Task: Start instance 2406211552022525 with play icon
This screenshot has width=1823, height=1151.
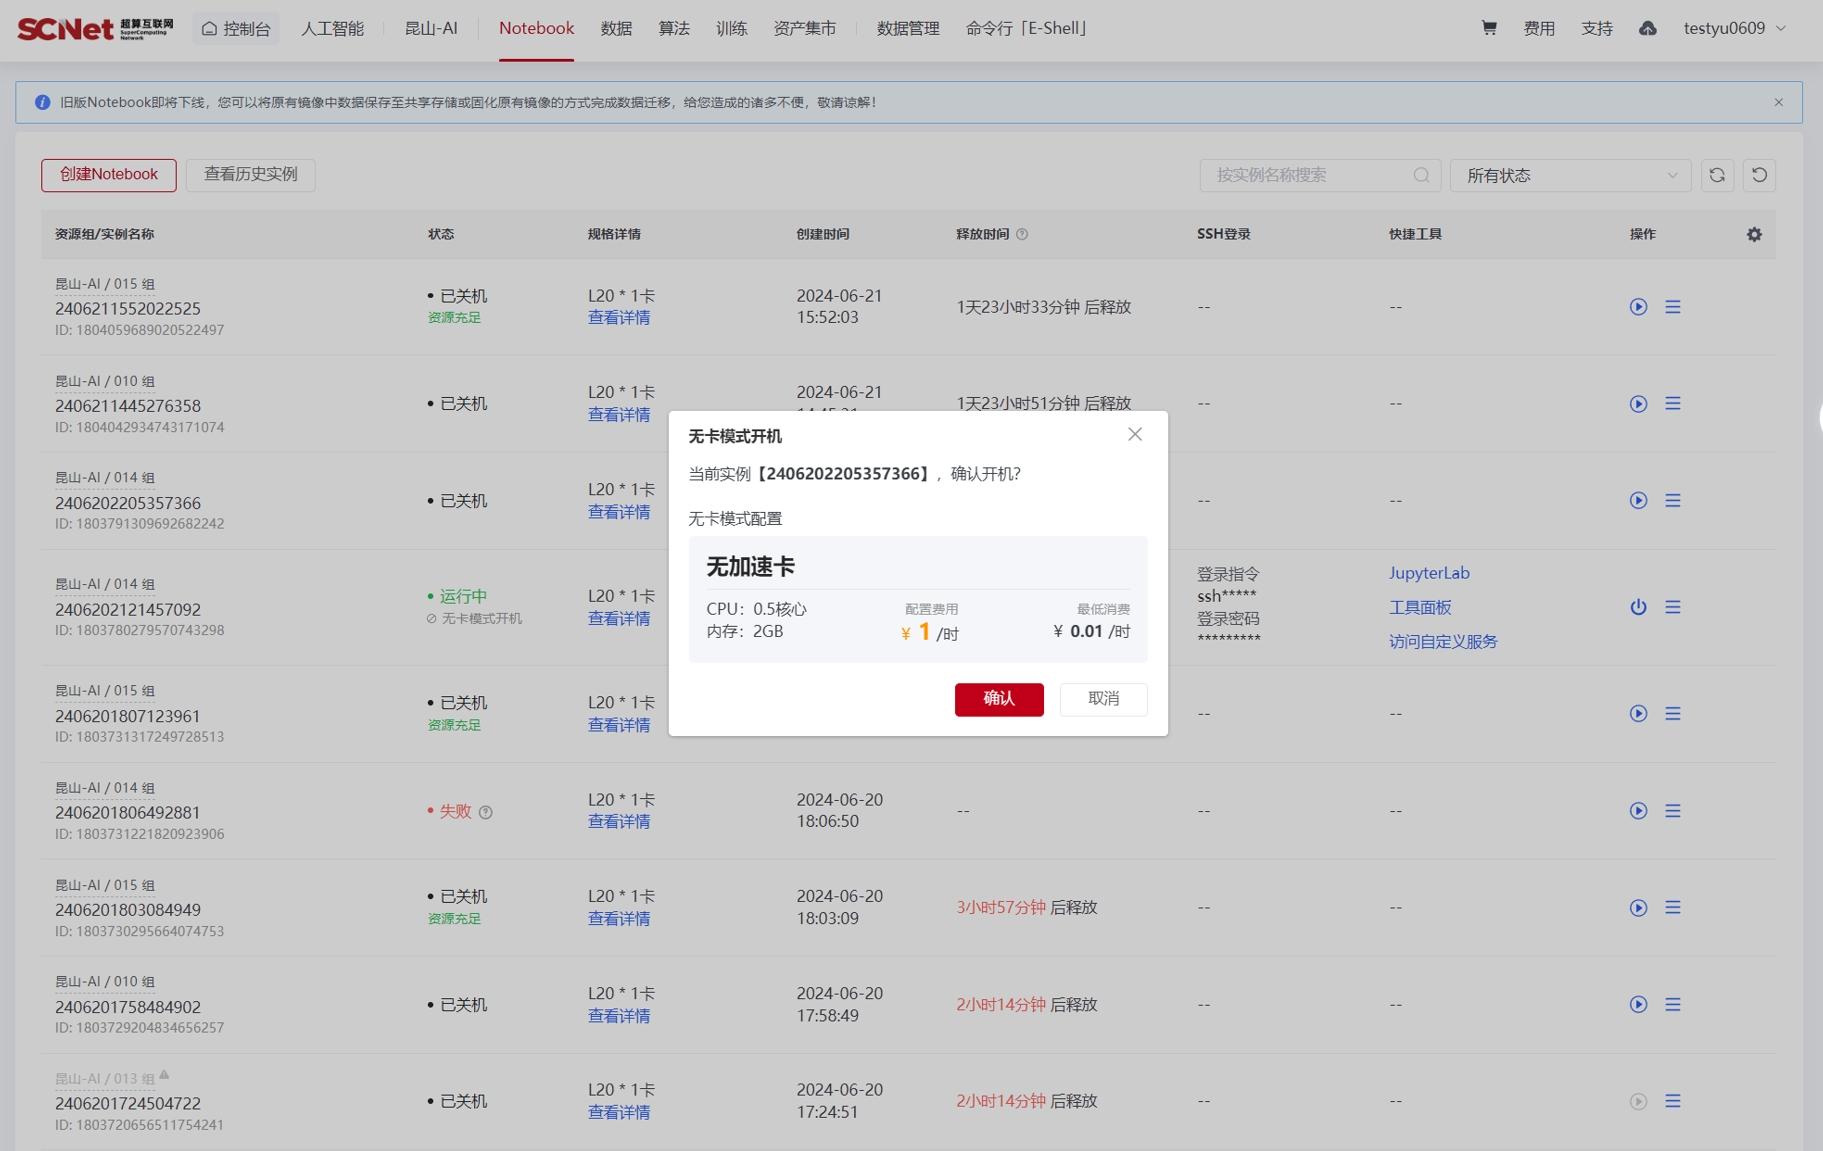Action: coord(1638,307)
